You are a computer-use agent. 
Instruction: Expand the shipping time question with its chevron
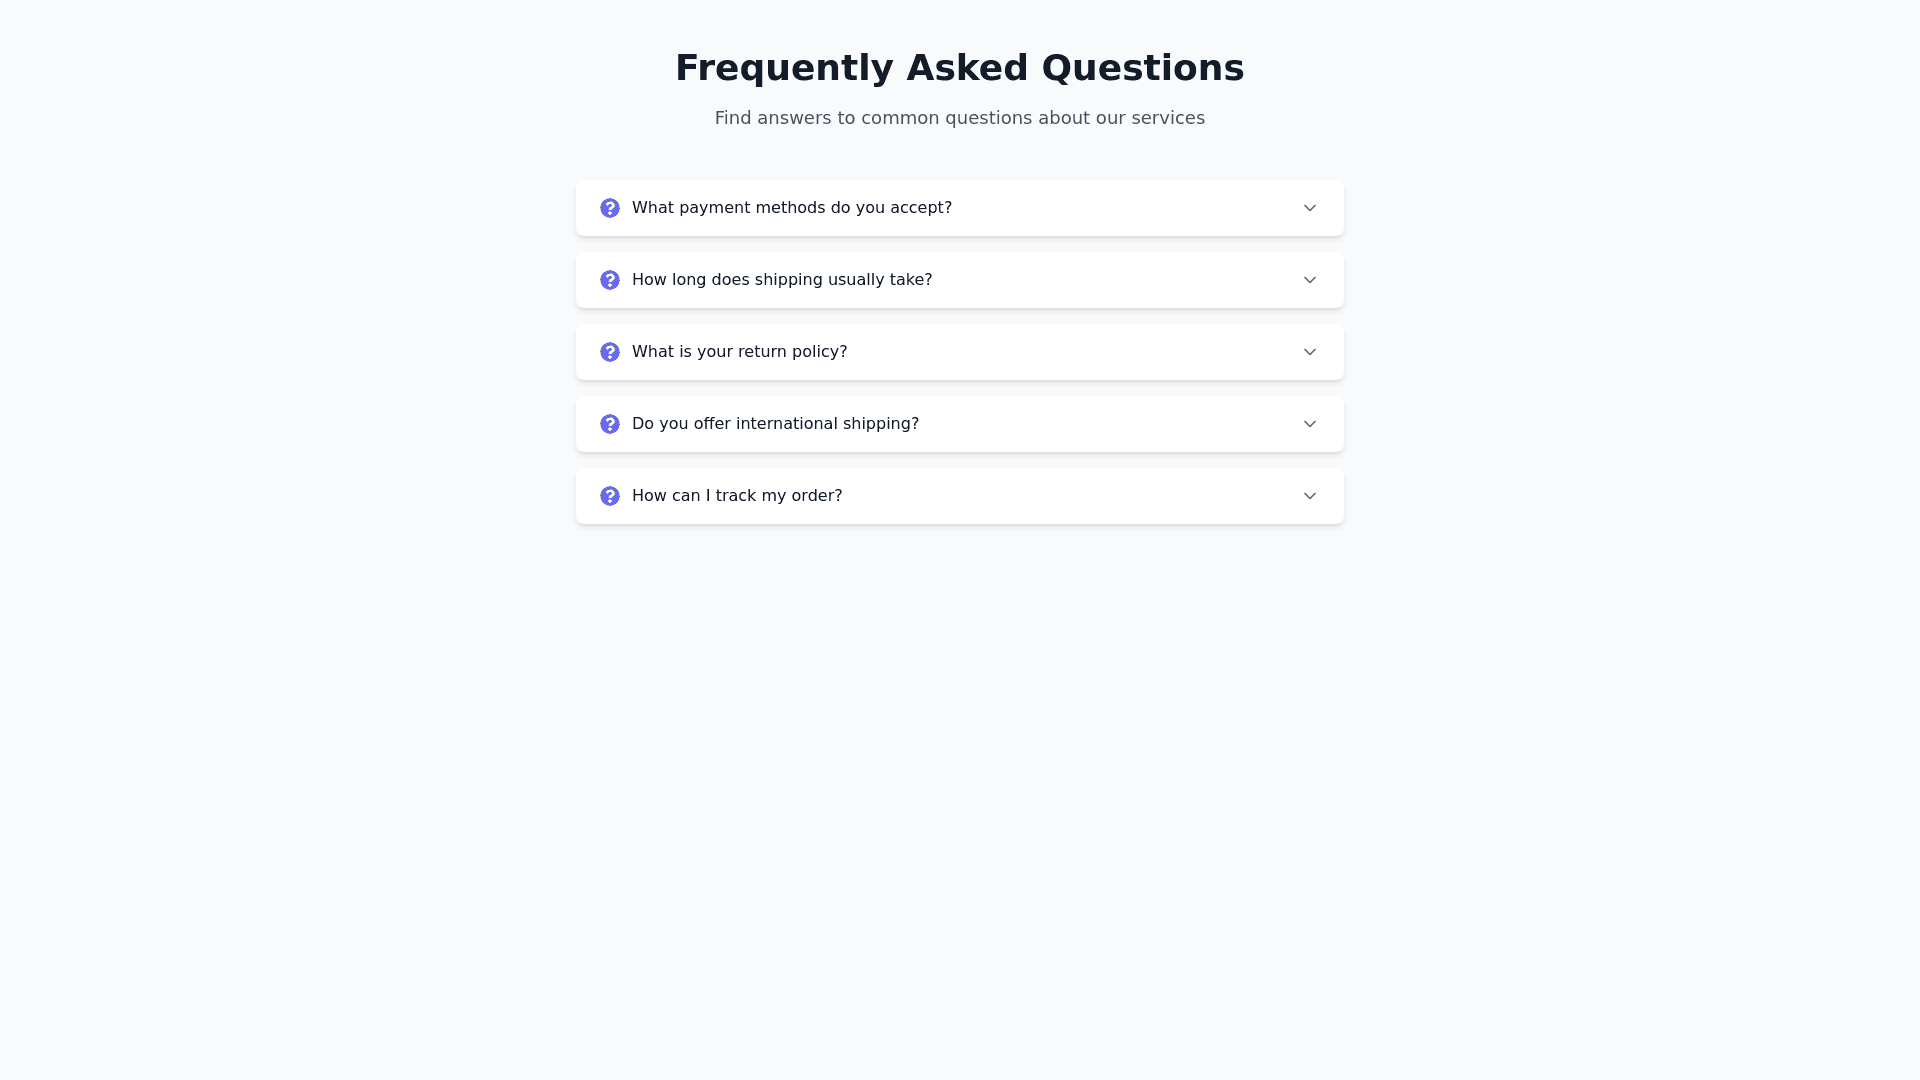tap(1310, 280)
